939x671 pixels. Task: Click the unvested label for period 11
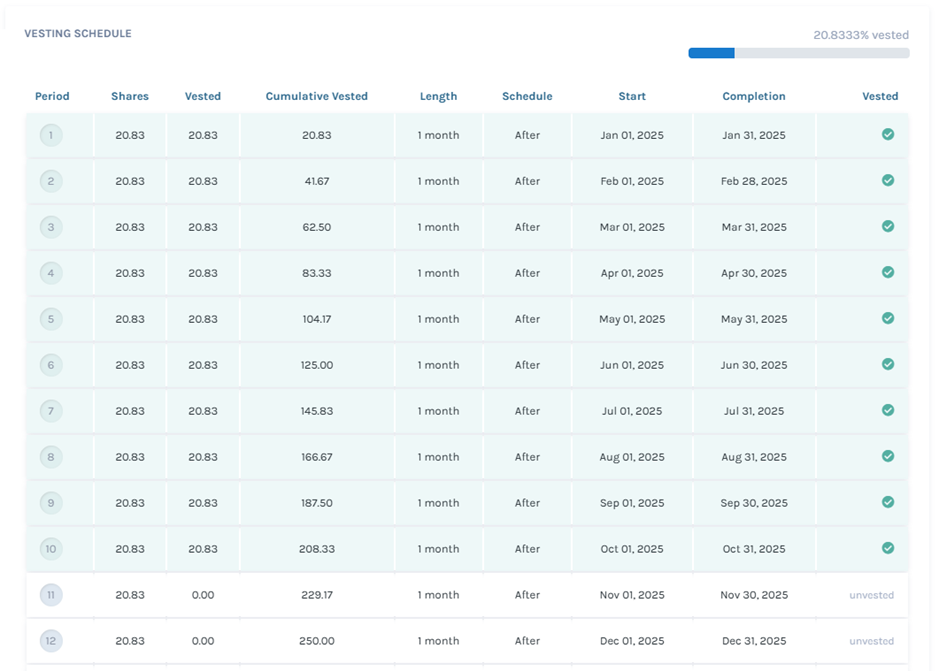click(x=871, y=595)
